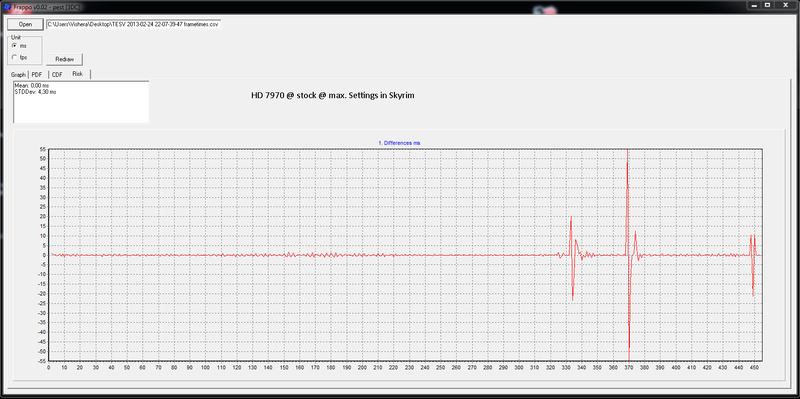The height and width of the screenshot is (399, 800).
Task: Click the Mean and STDDev statistics box
Action: pos(81,102)
